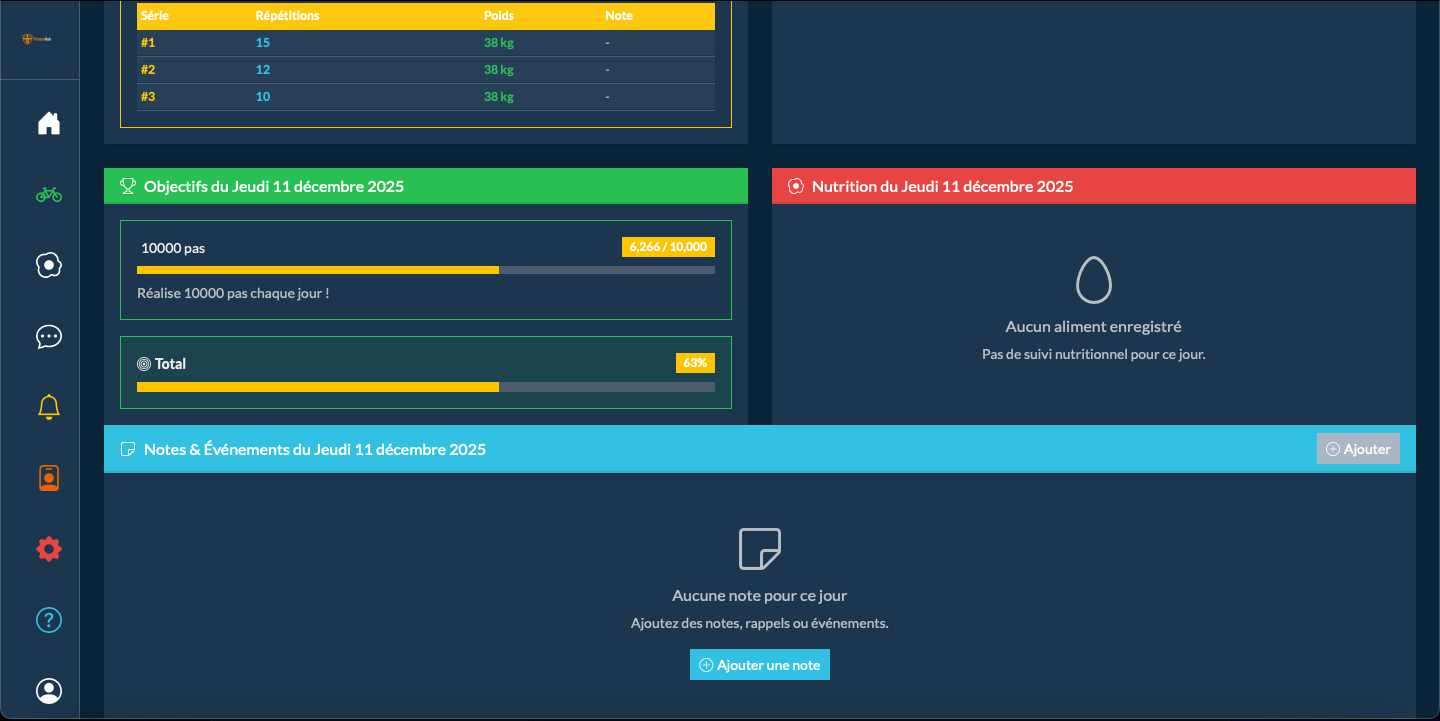1440x721 pixels.
Task: Click the Total objectives progress bar
Action: [x=426, y=387]
